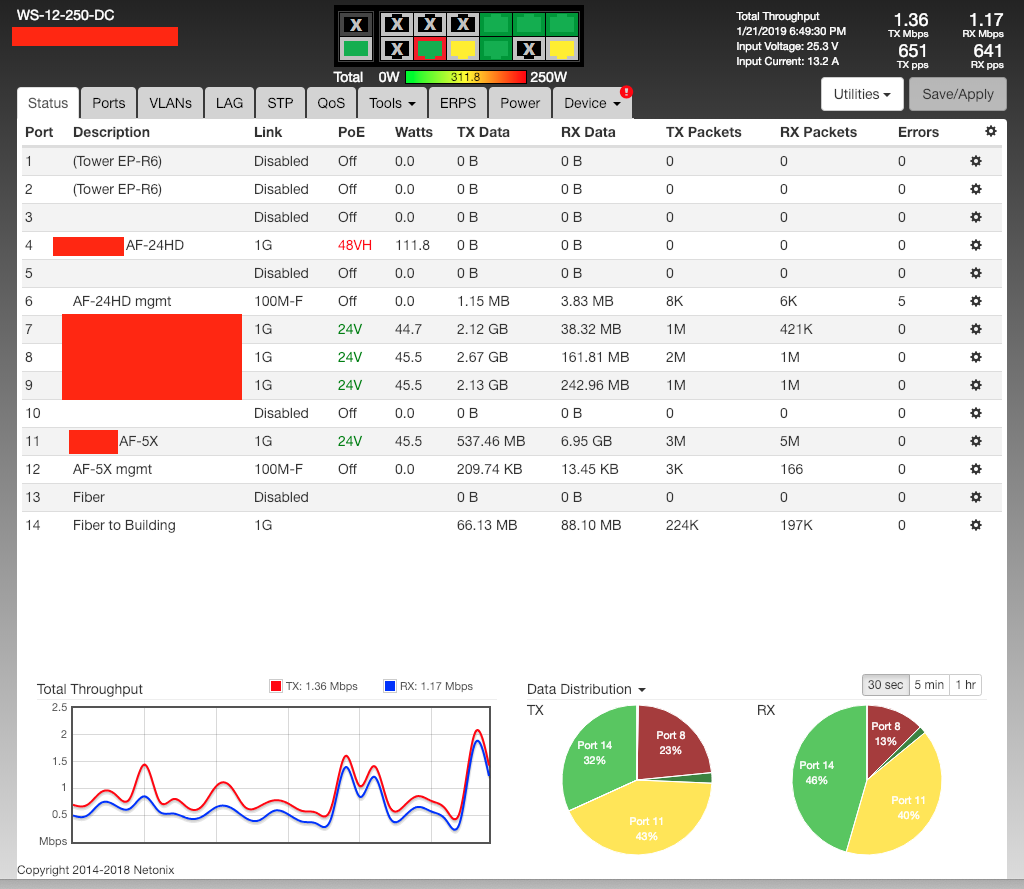Open gear settings for Fiber to Building row
Viewport: 1024px width, 889px height.
coord(976,525)
